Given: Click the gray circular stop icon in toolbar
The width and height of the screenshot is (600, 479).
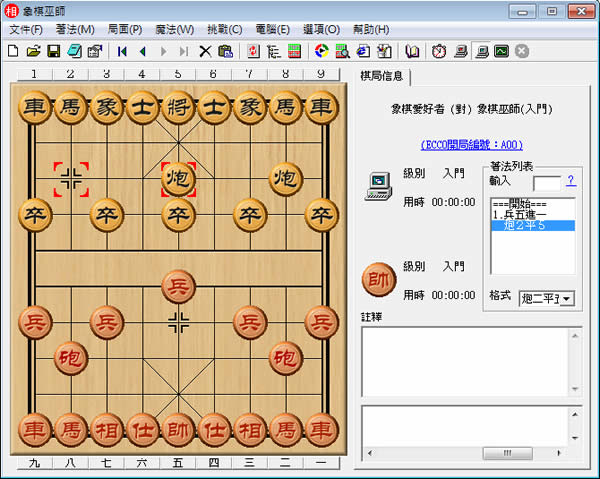Looking at the screenshot, I should pos(522,50).
